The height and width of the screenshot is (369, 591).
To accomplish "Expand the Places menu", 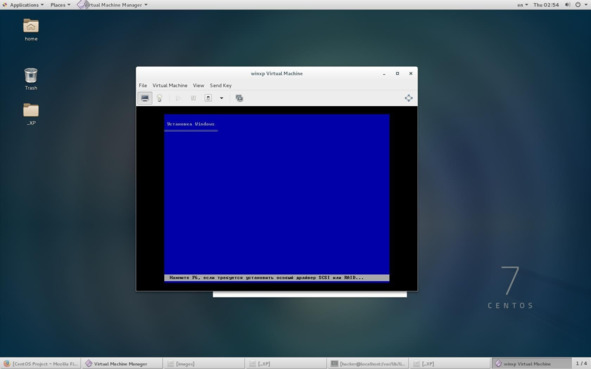I will [x=60, y=5].
